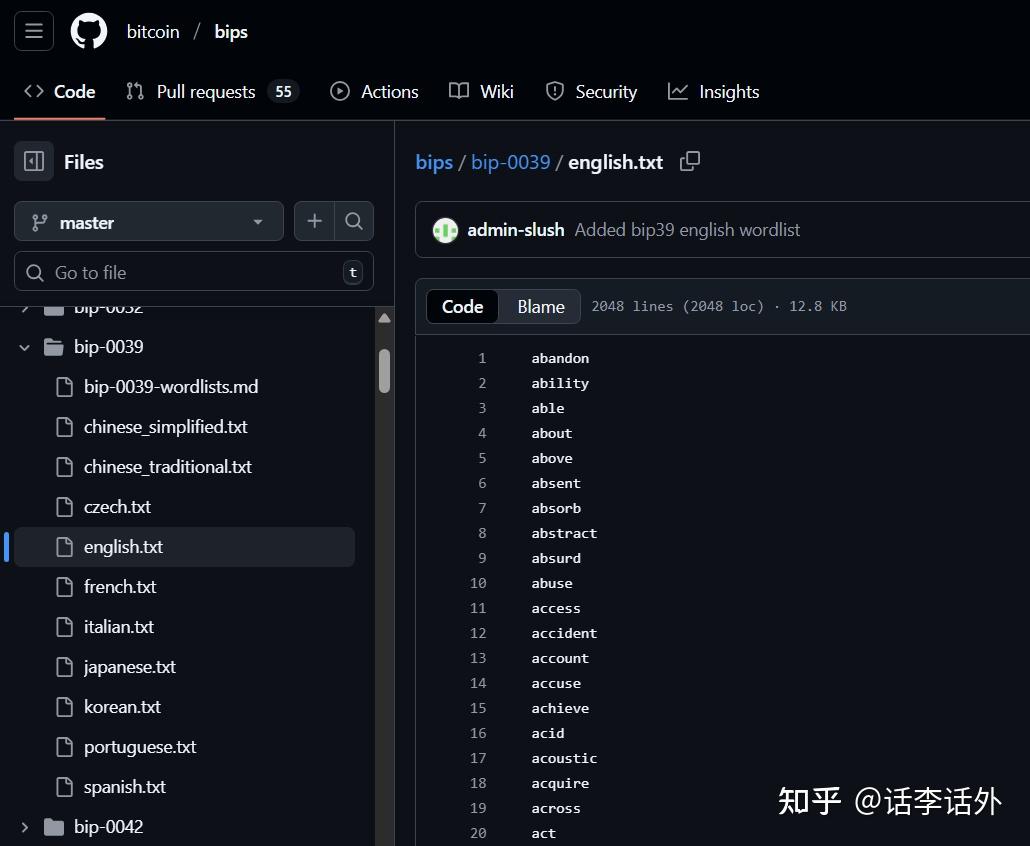Open the Wiki tab
1030x846 pixels.
(481, 91)
